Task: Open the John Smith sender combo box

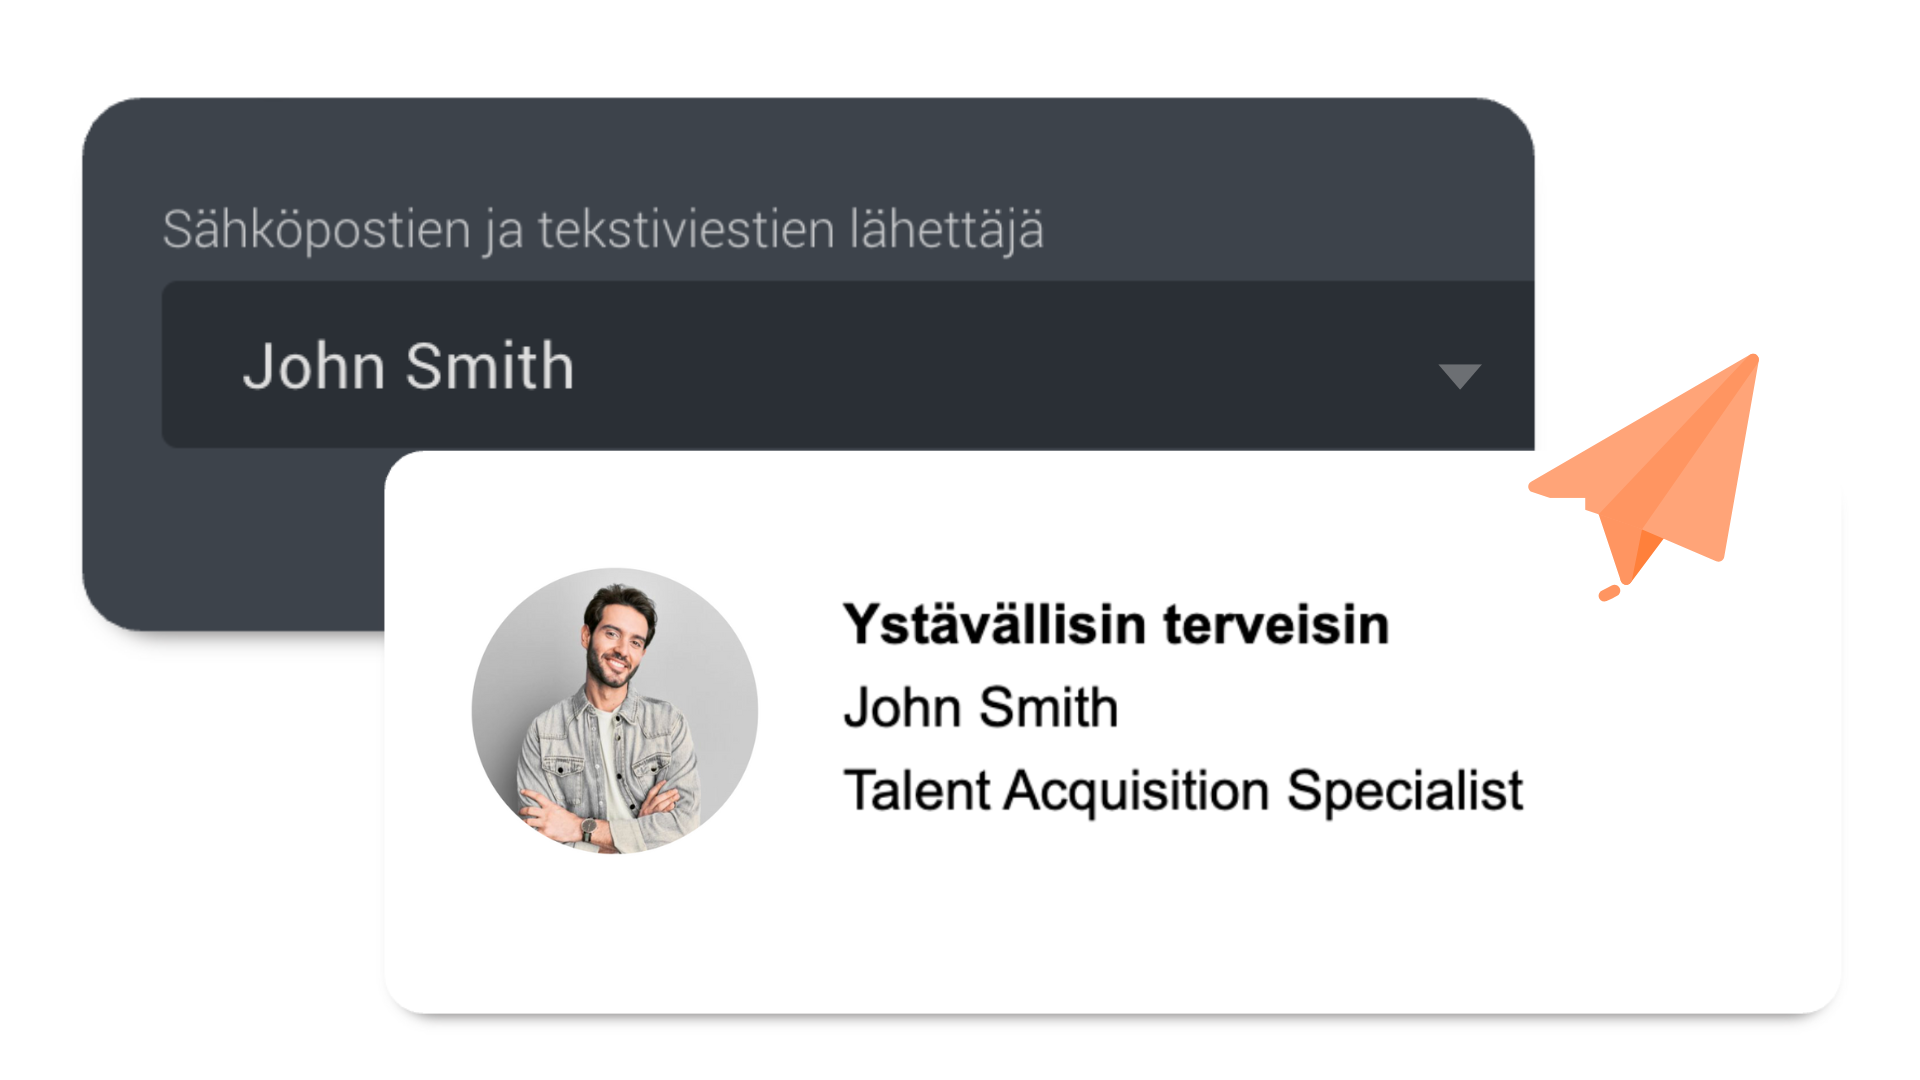Action: click(800, 365)
